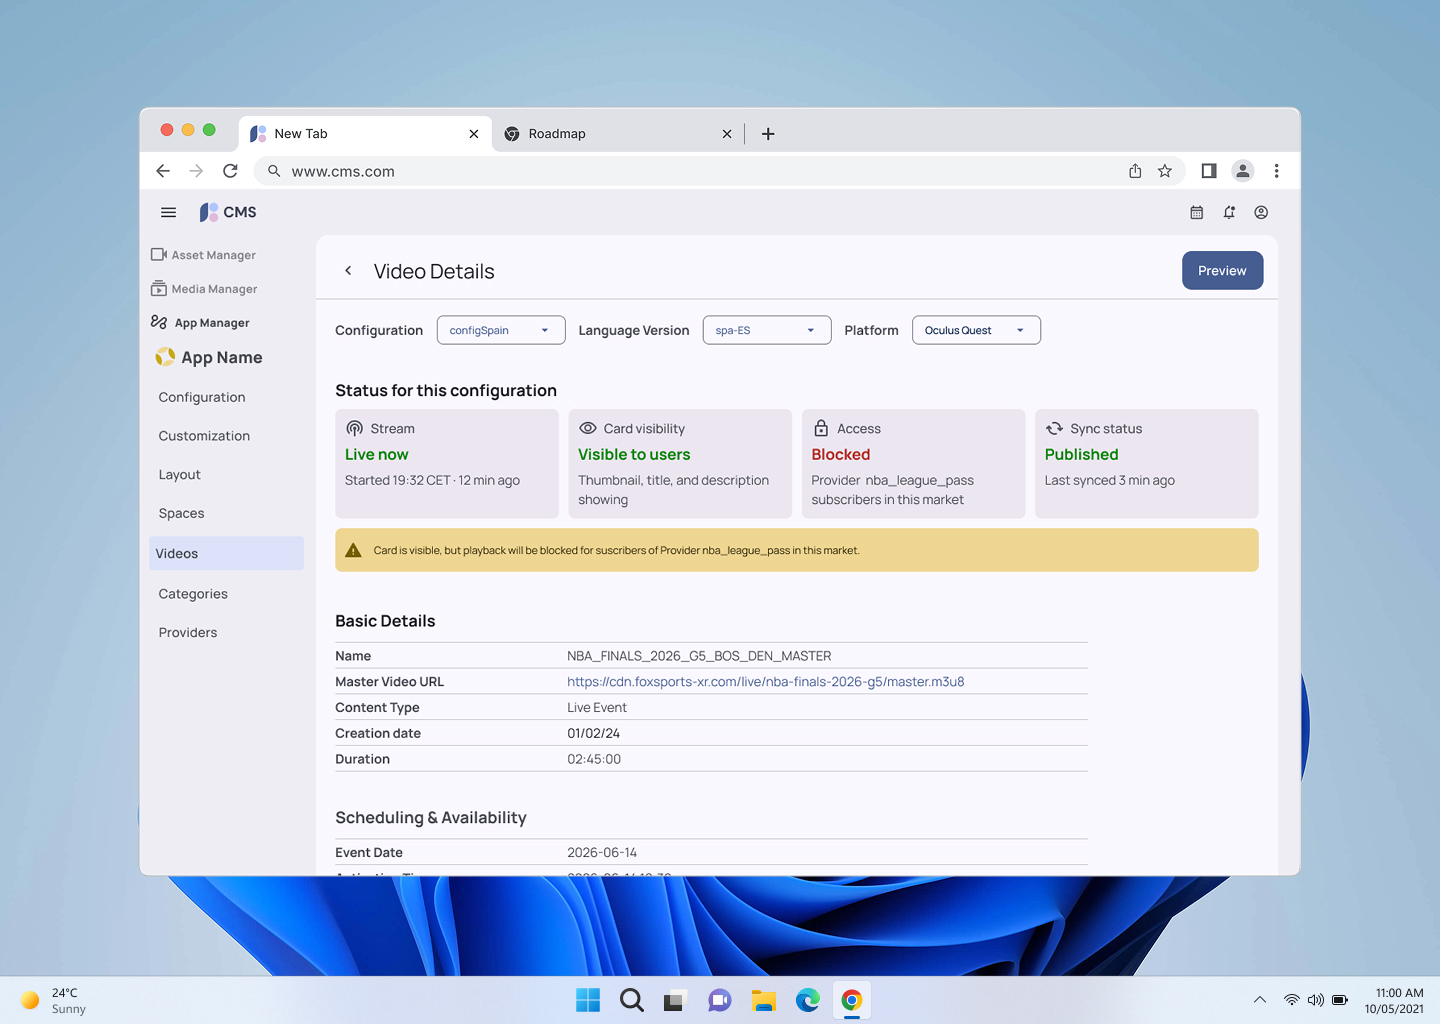Launch Microsoft Edge from the taskbar
This screenshot has width=1440, height=1024.
tap(808, 1000)
